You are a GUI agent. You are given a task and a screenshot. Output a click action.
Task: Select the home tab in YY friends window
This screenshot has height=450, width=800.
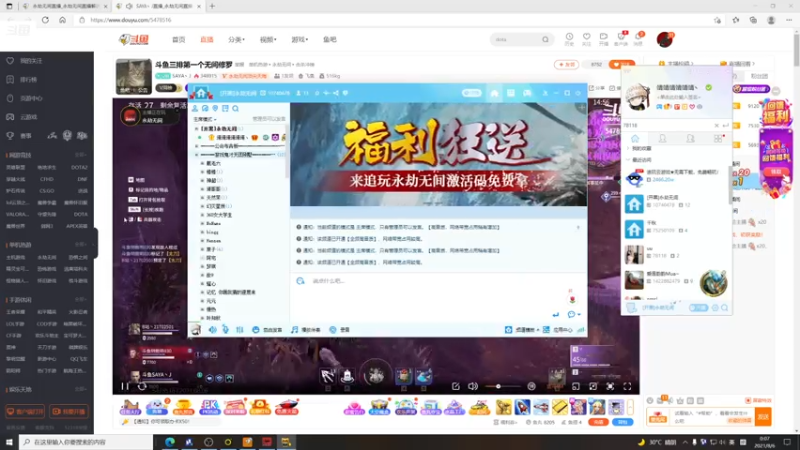[635, 139]
